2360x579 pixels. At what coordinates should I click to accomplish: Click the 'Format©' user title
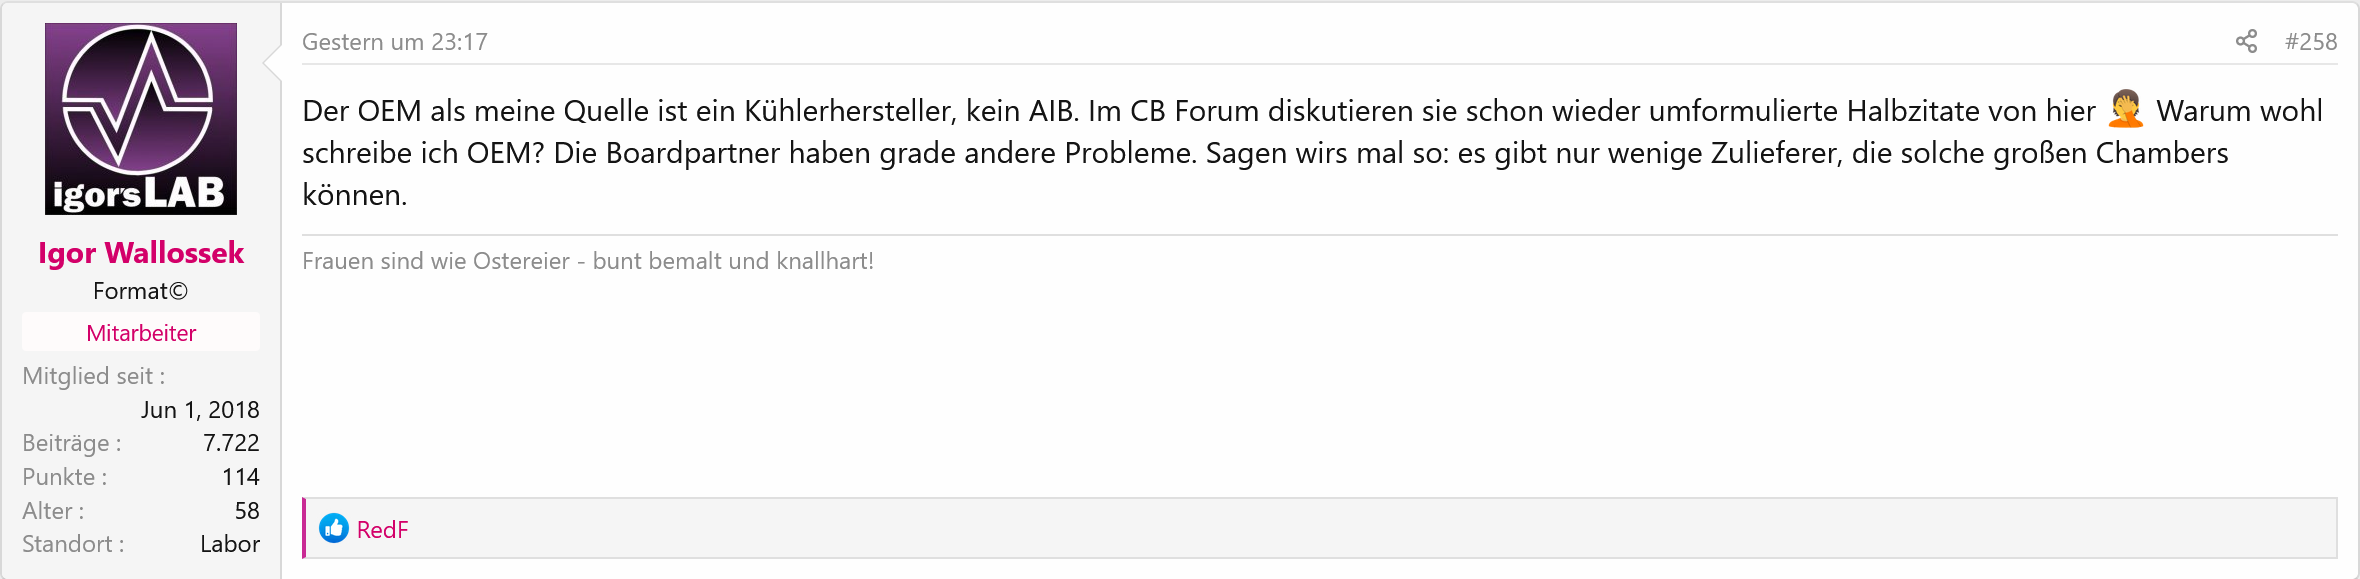pyautogui.click(x=140, y=291)
